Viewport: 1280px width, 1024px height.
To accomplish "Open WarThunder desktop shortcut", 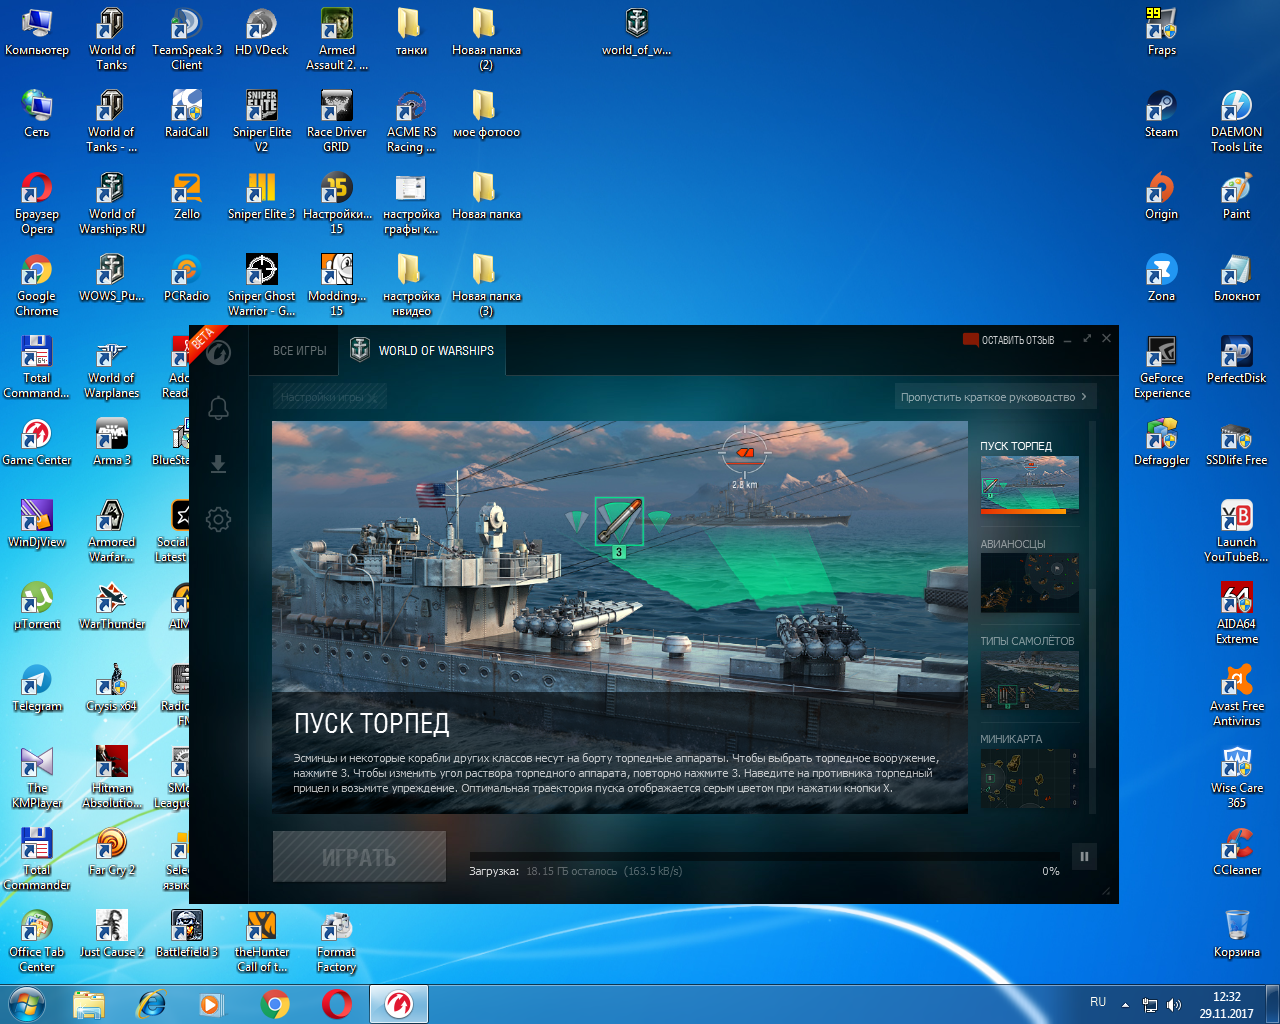I will point(112,606).
